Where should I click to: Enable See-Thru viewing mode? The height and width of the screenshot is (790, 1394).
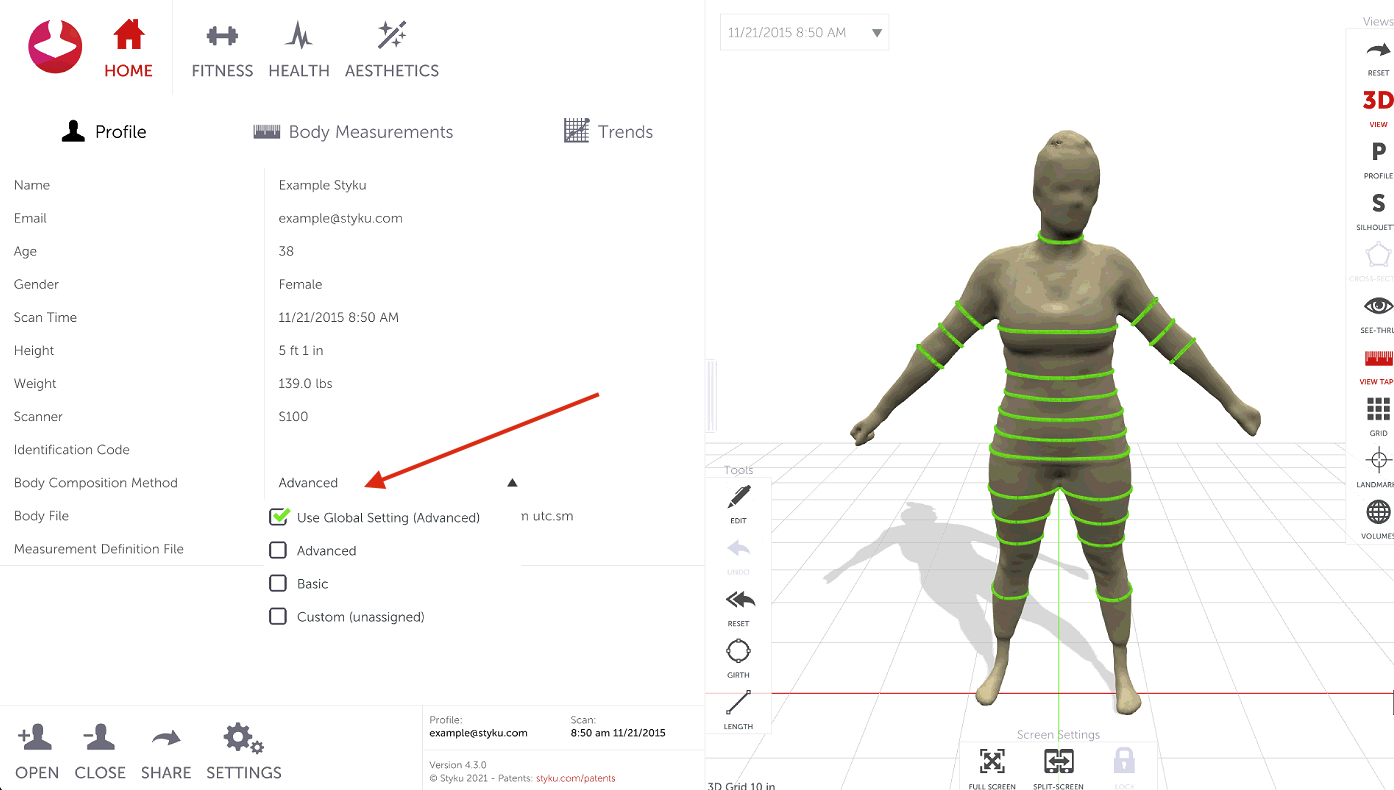click(1376, 307)
